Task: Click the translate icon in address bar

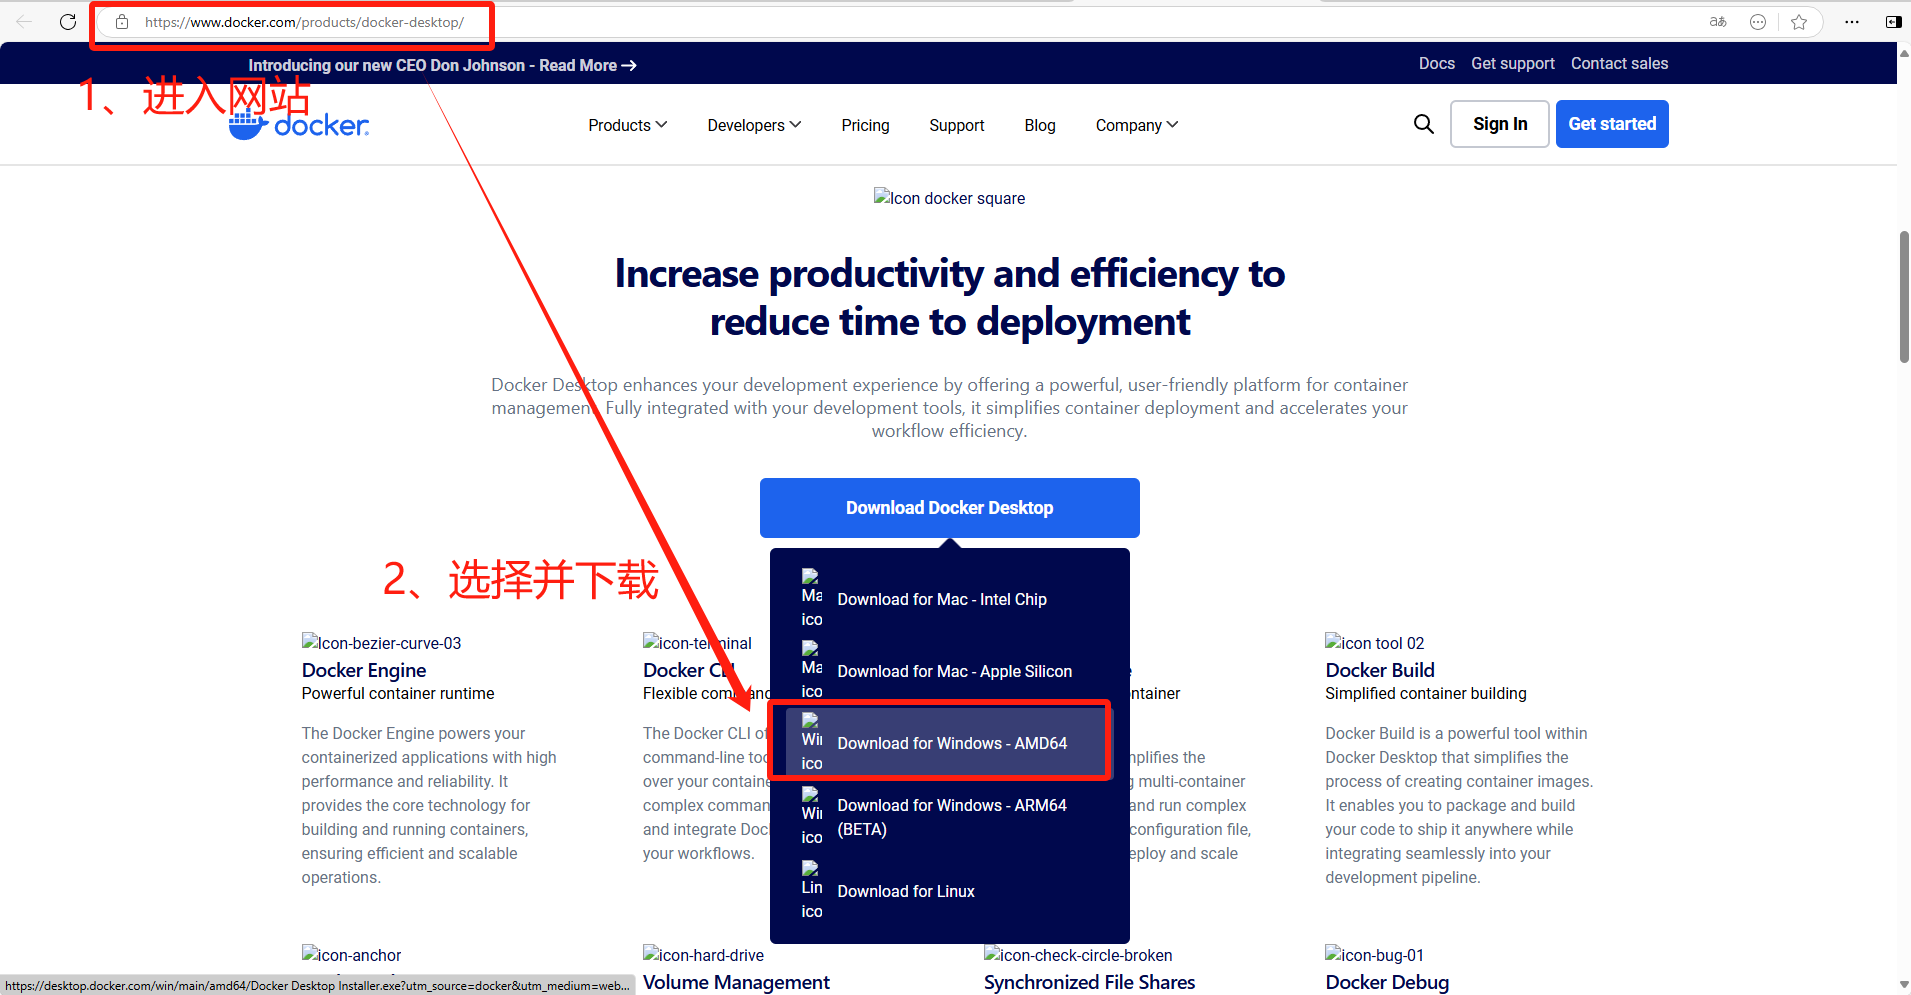Action: point(1718,22)
